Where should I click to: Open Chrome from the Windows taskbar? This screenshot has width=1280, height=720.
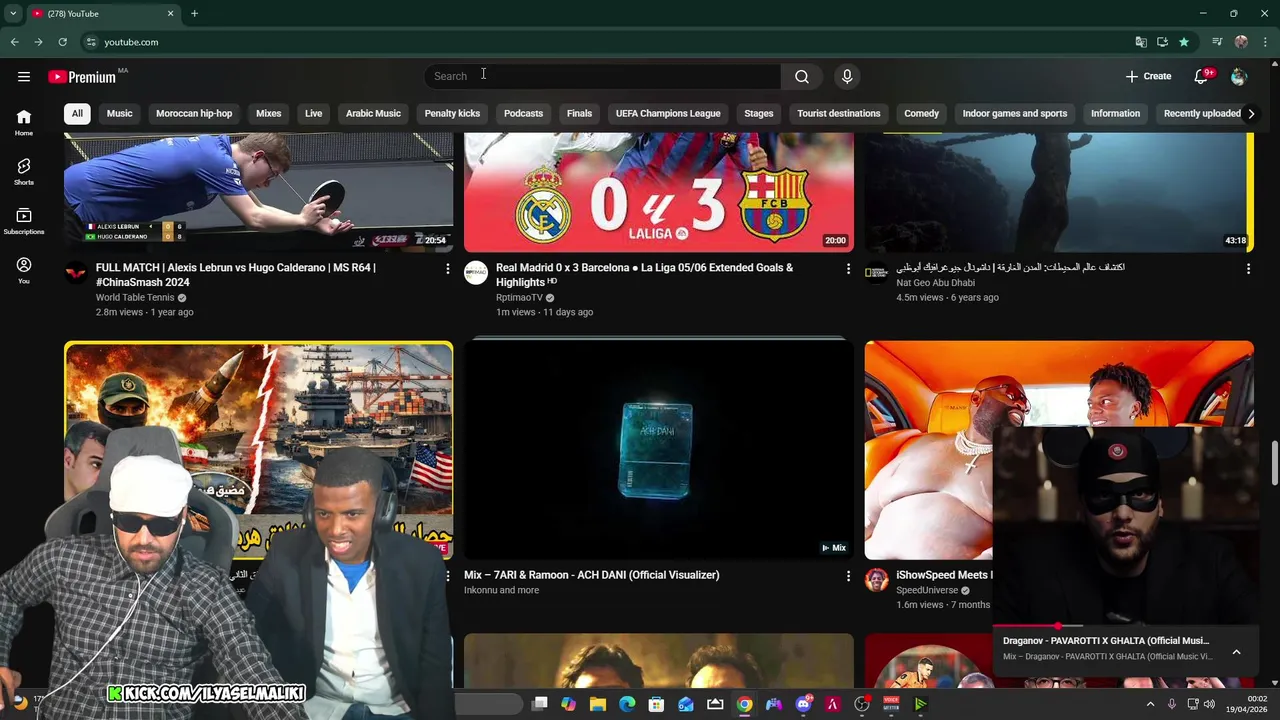[744, 704]
